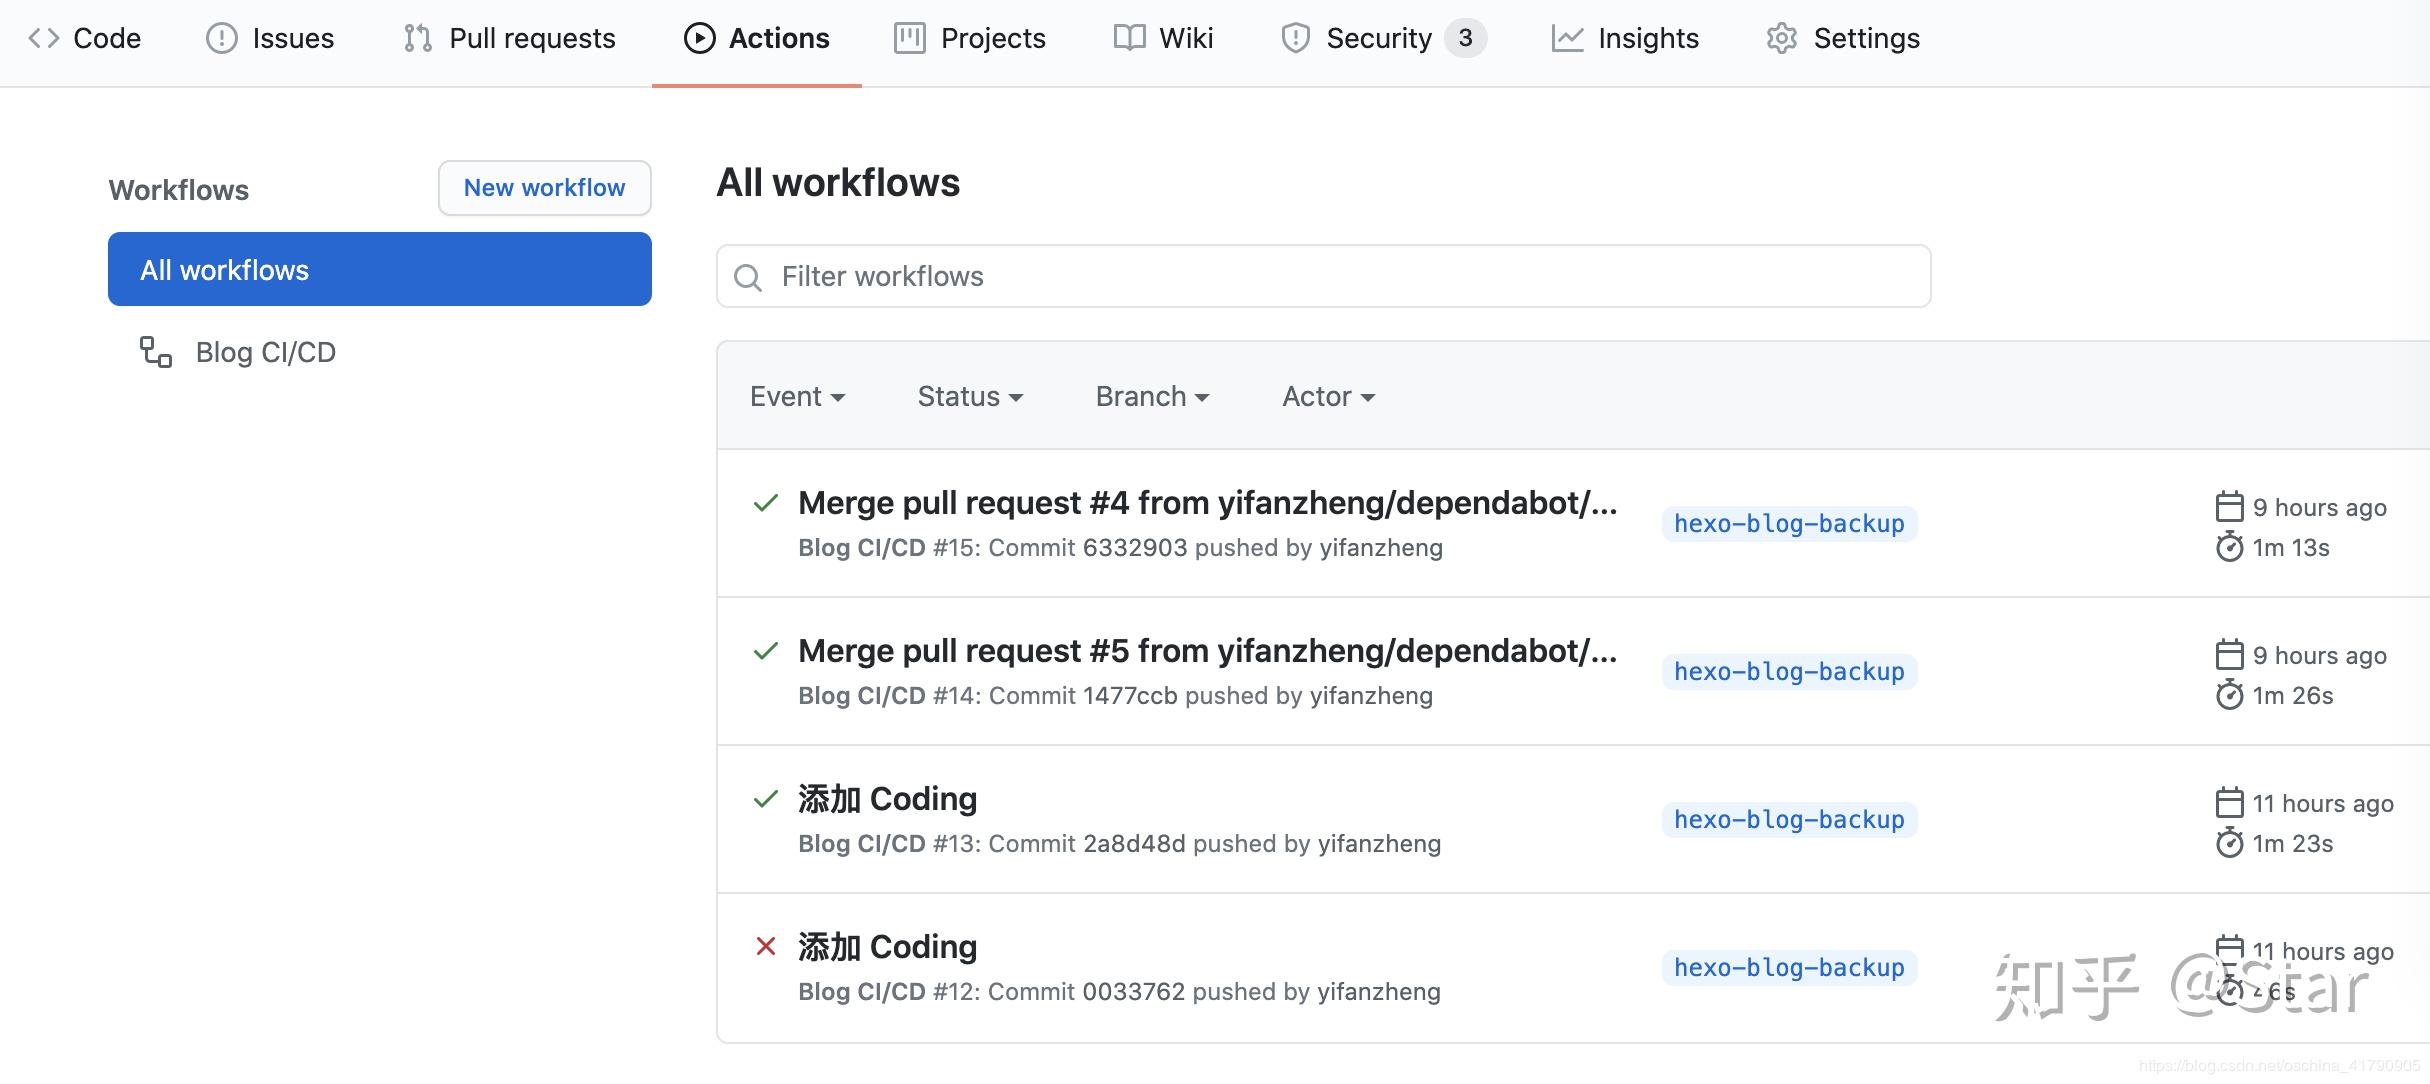Open the Branch filter dropdown
The height and width of the screenshot is (1084, 2430).
click(1151, 396)
